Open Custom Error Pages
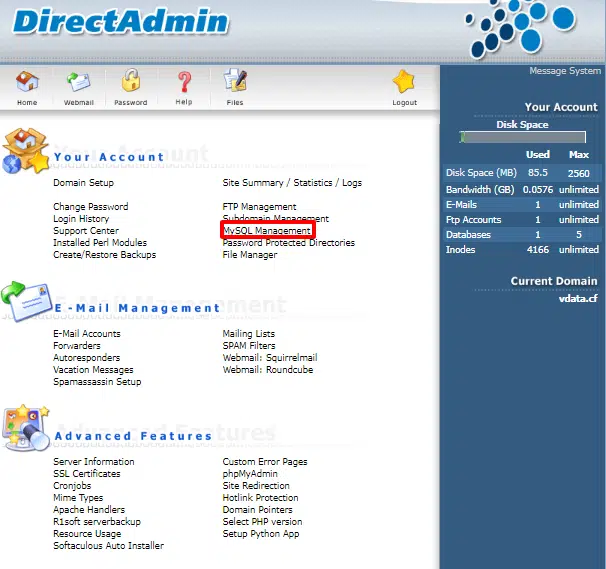Viewport: 606px width, 569px height. (x=265, y=461)
